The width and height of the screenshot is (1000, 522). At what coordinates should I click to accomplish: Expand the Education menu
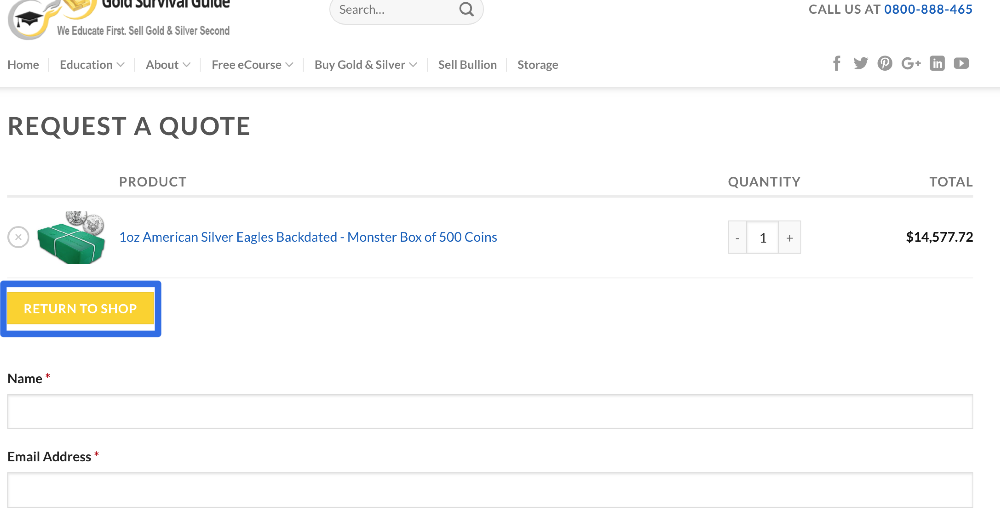(92, 64)
